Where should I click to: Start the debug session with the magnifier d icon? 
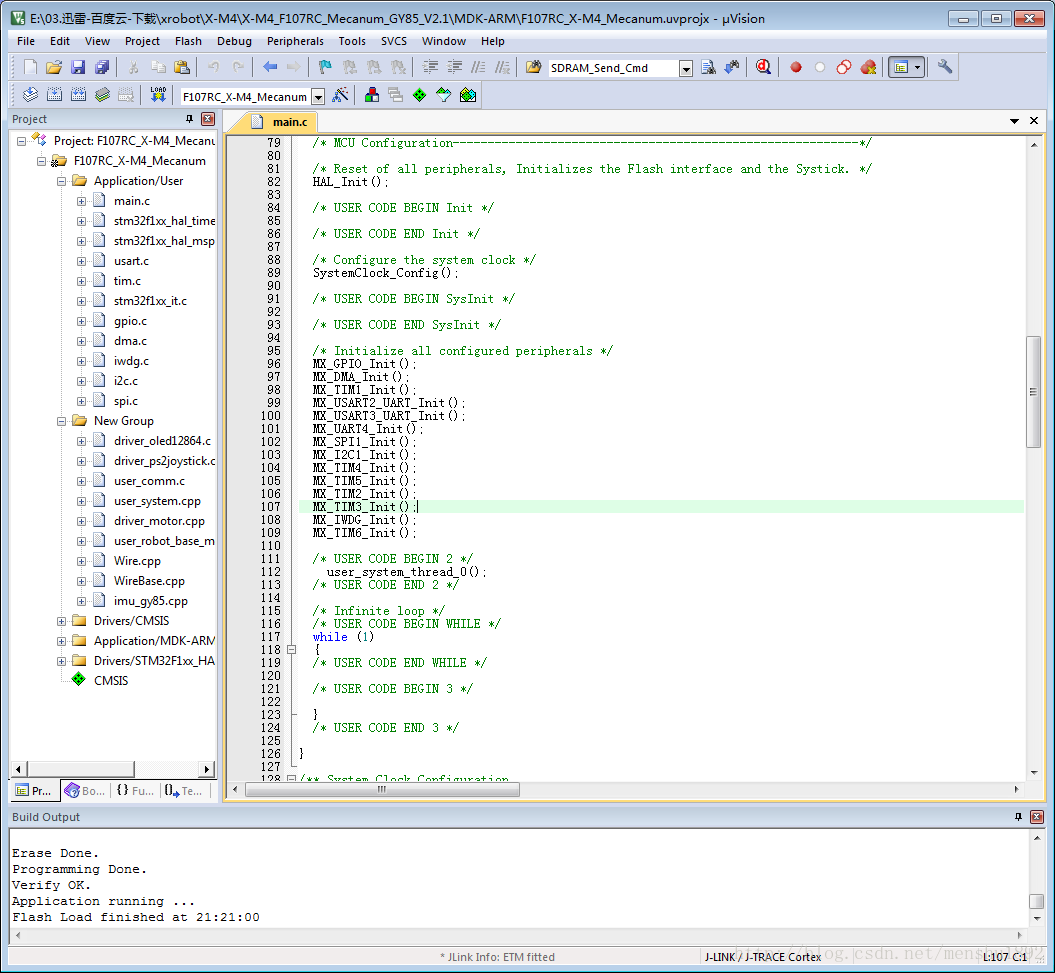(763, 67)
